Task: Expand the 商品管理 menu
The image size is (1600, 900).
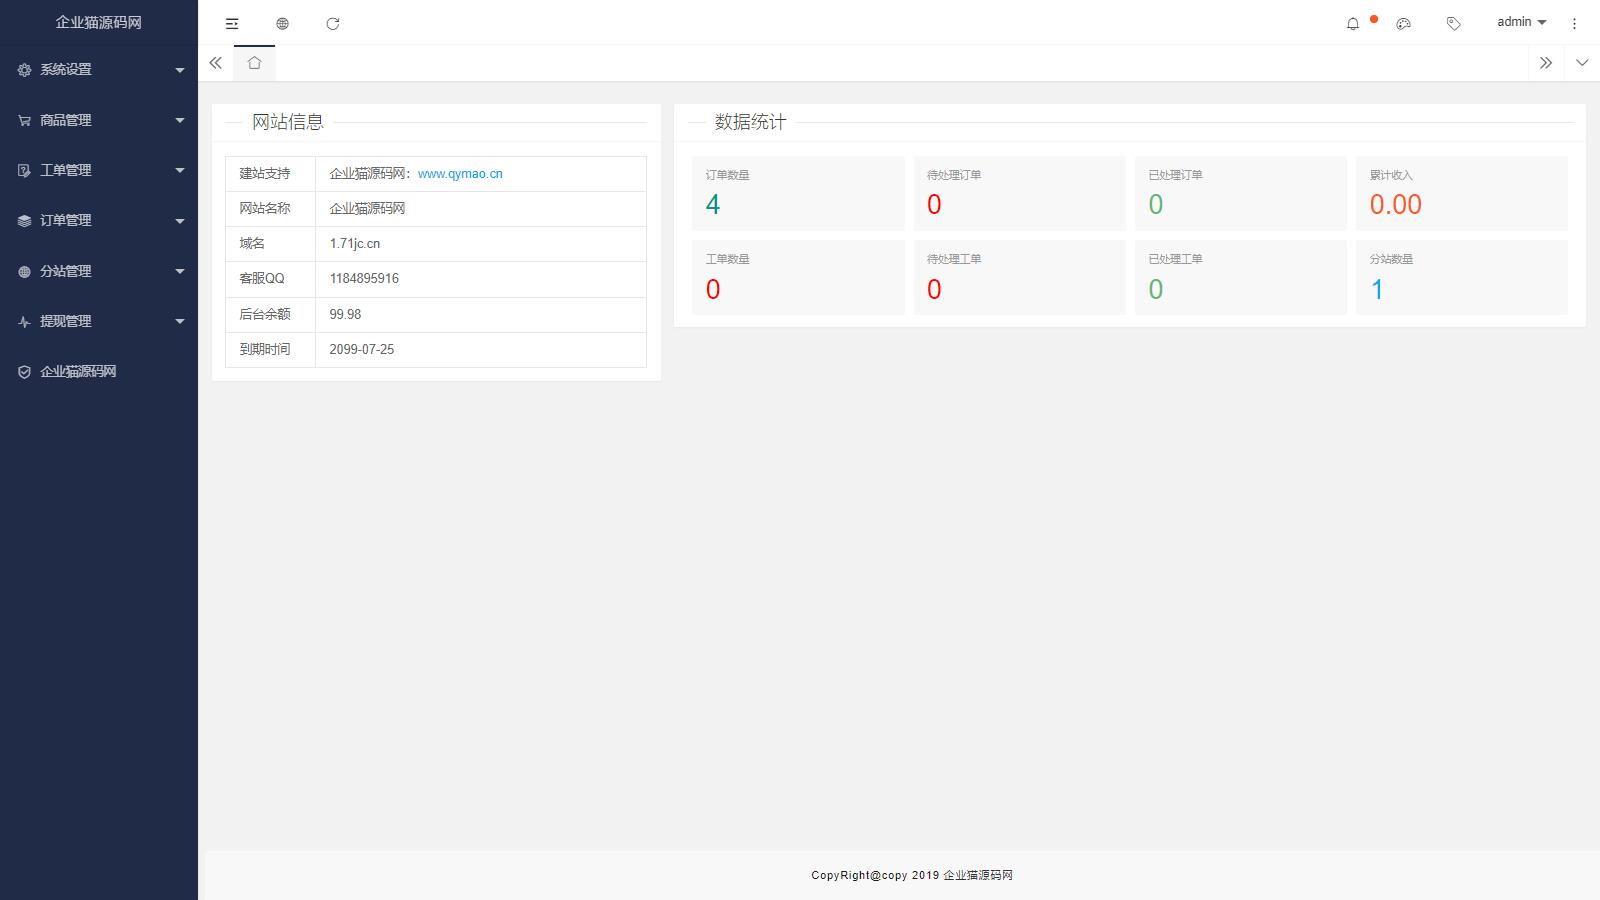Action: tap(99, 120)
